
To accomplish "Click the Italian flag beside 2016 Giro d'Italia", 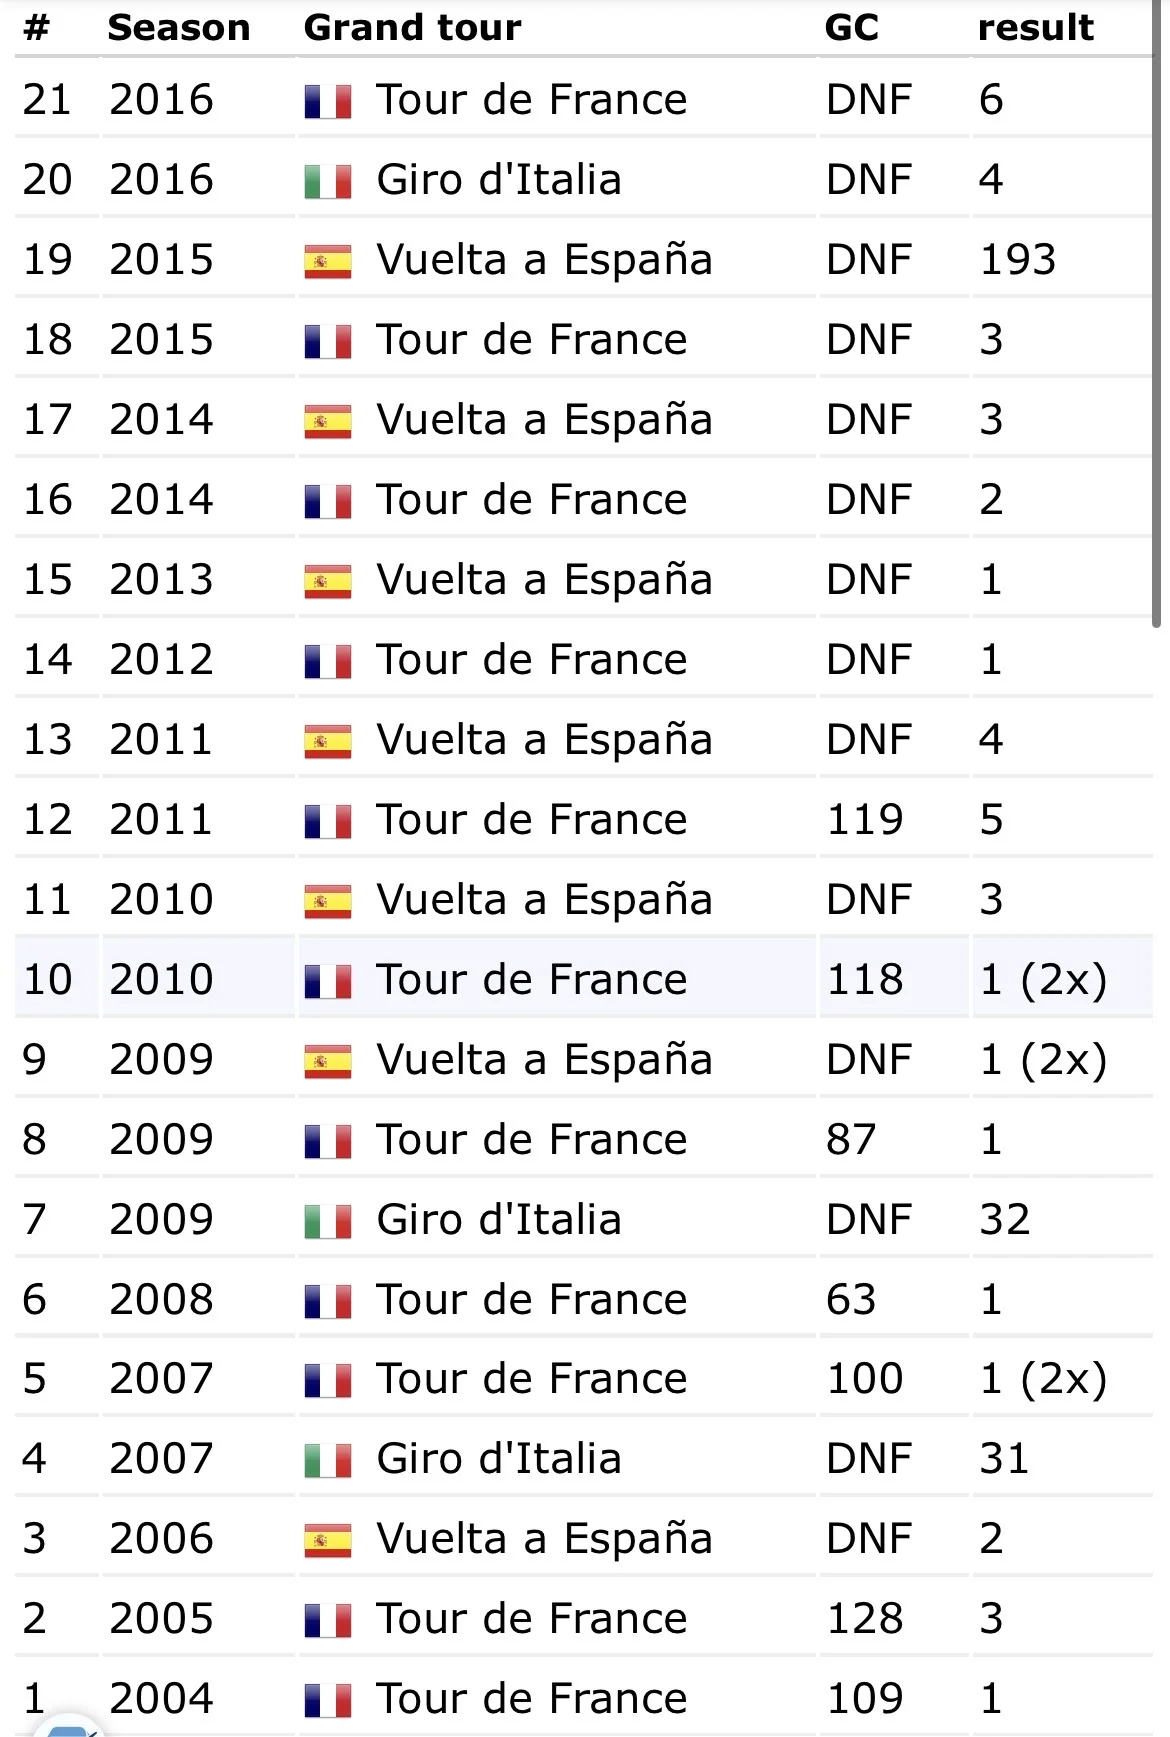I will point(328,181).
